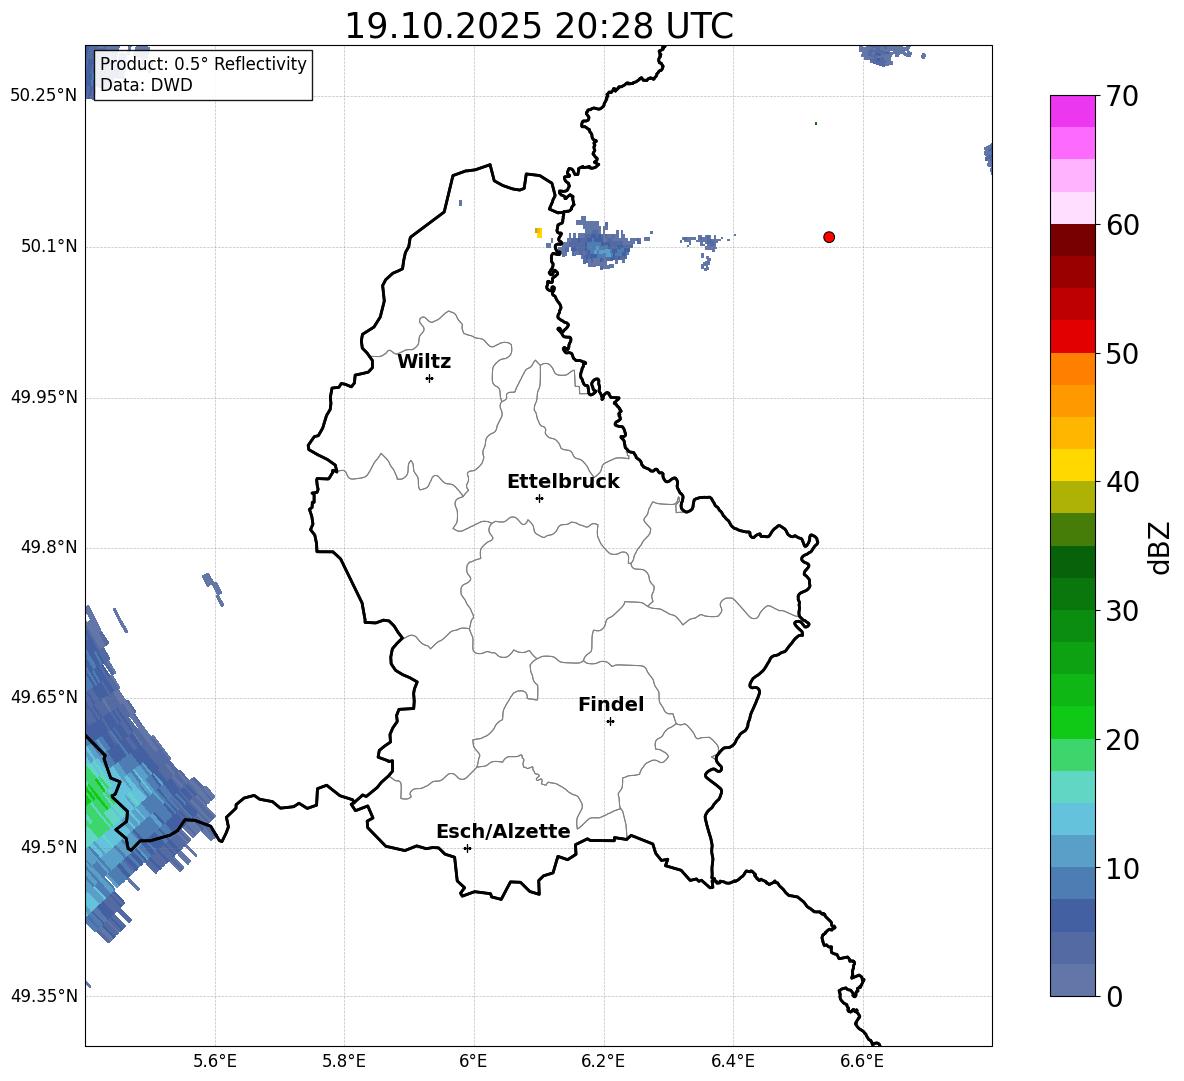Click the colorbar label 40
Viewport: 1184px width, 1081px height.
coord(1121,482)
